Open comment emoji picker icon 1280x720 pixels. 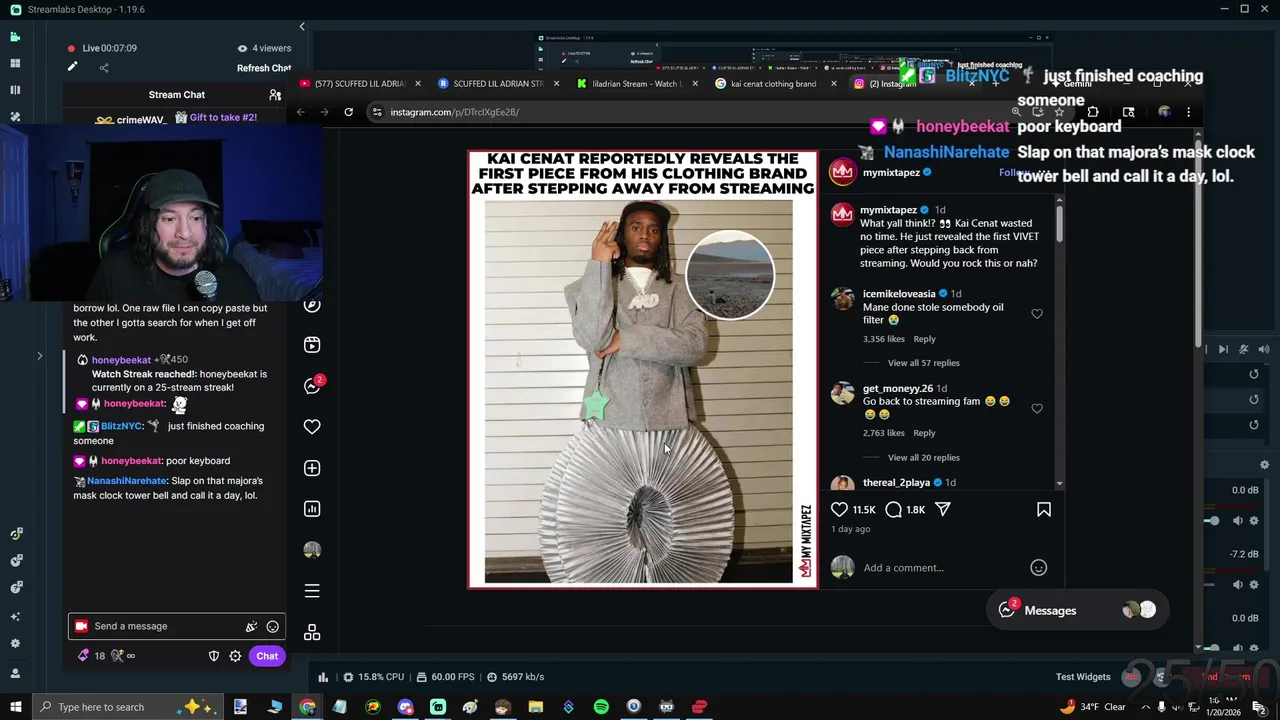pyautogui.click(x=1039, y=568)
